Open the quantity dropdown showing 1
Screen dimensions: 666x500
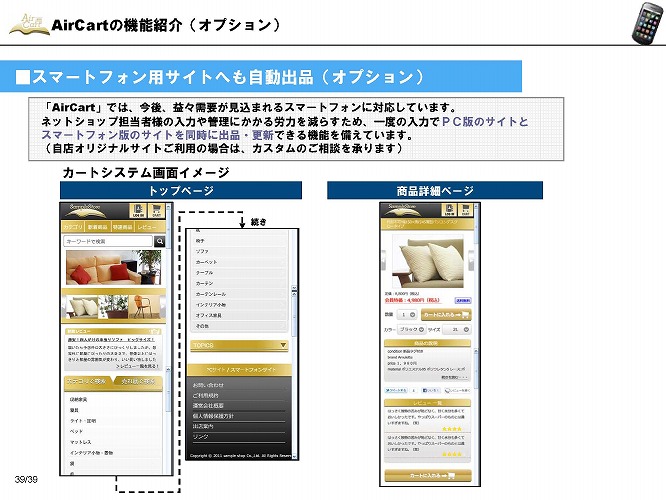point(406,315)
